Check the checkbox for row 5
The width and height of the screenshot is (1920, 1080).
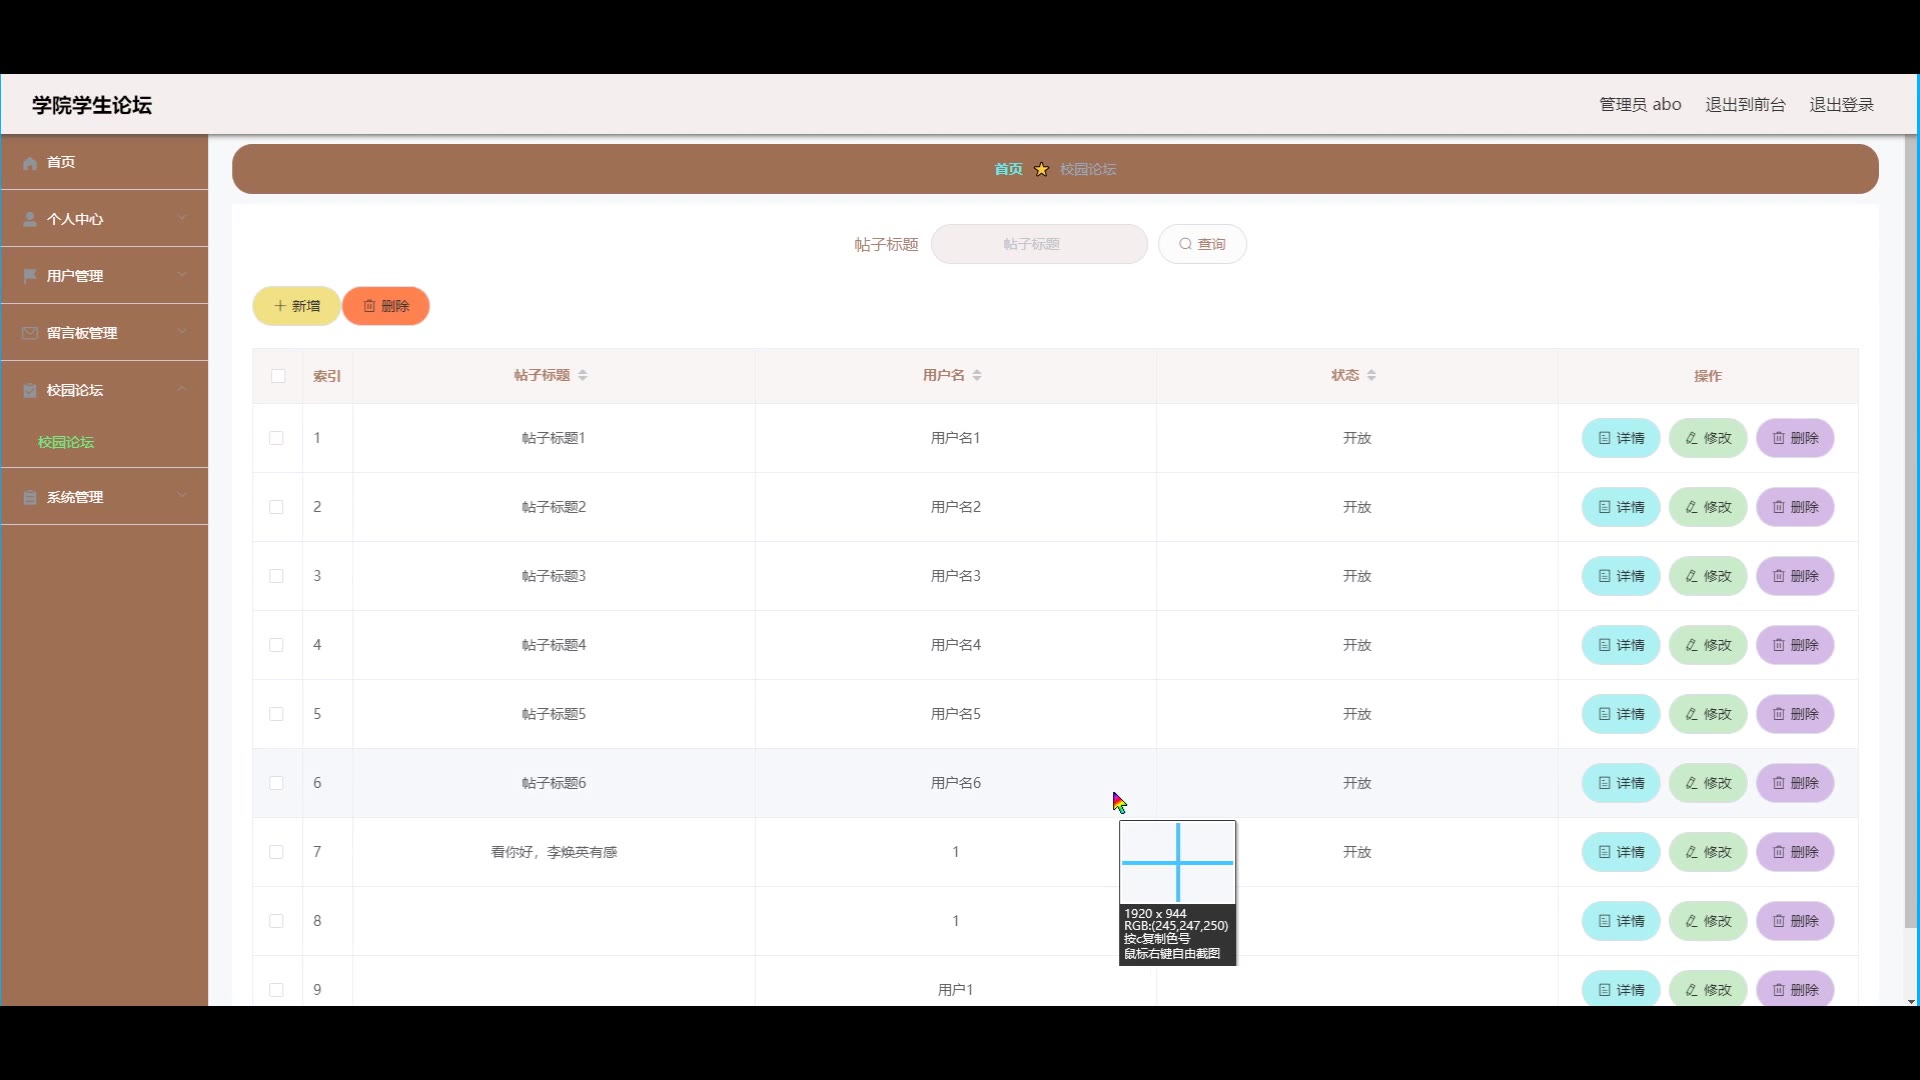[276, 714]
